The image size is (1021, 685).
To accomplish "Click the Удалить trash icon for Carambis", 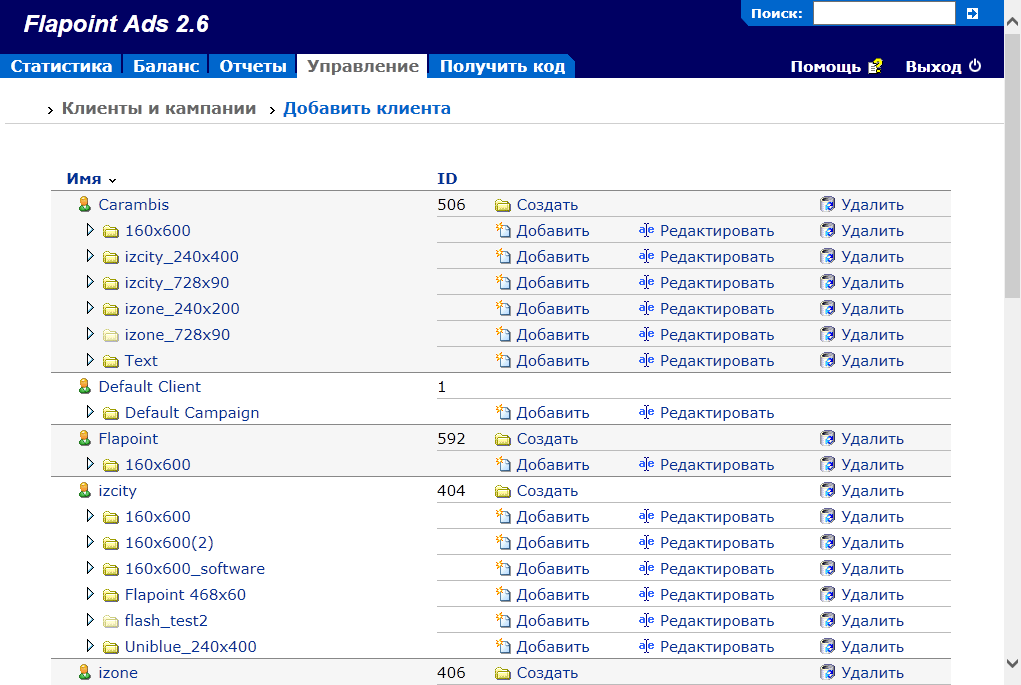I will [828, 204].
